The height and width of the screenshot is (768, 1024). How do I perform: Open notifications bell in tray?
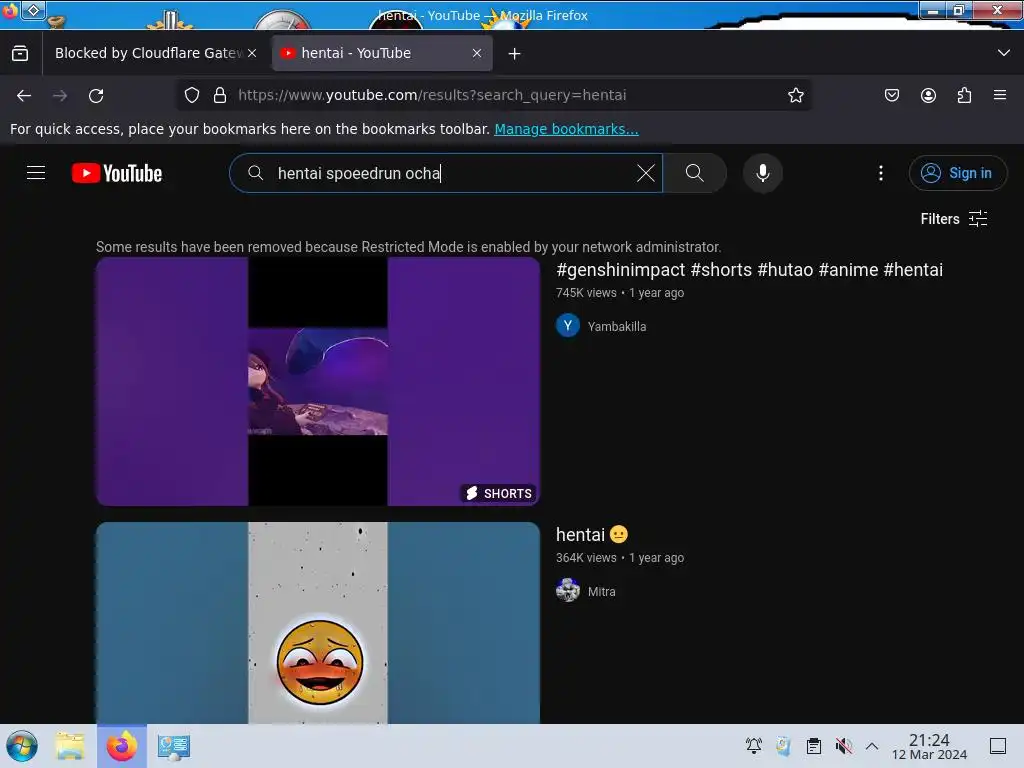(x=754, y=746)
